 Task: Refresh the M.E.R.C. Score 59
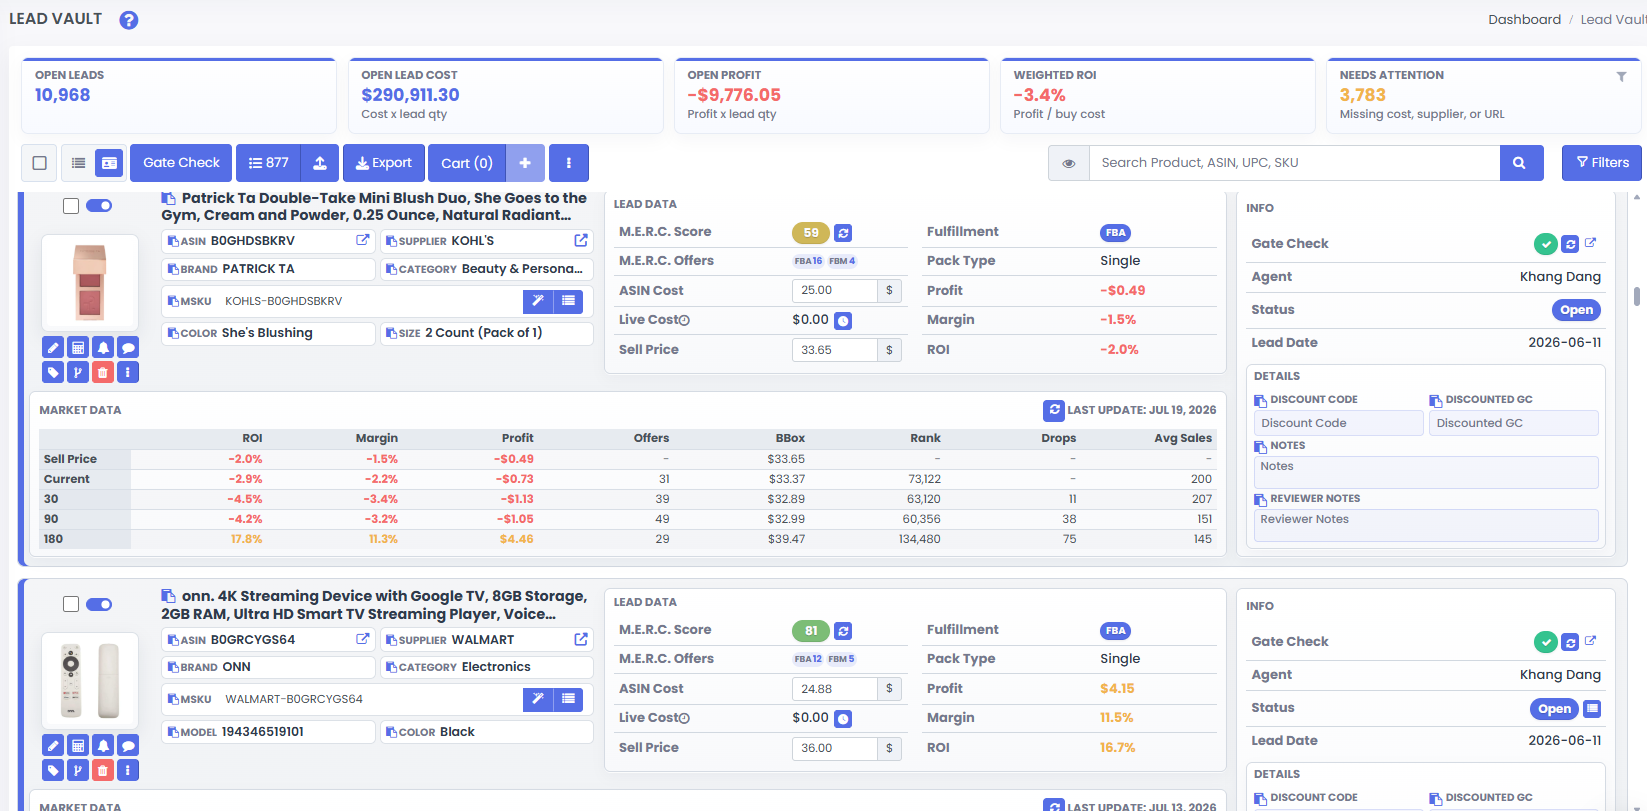tap(843, 233)
